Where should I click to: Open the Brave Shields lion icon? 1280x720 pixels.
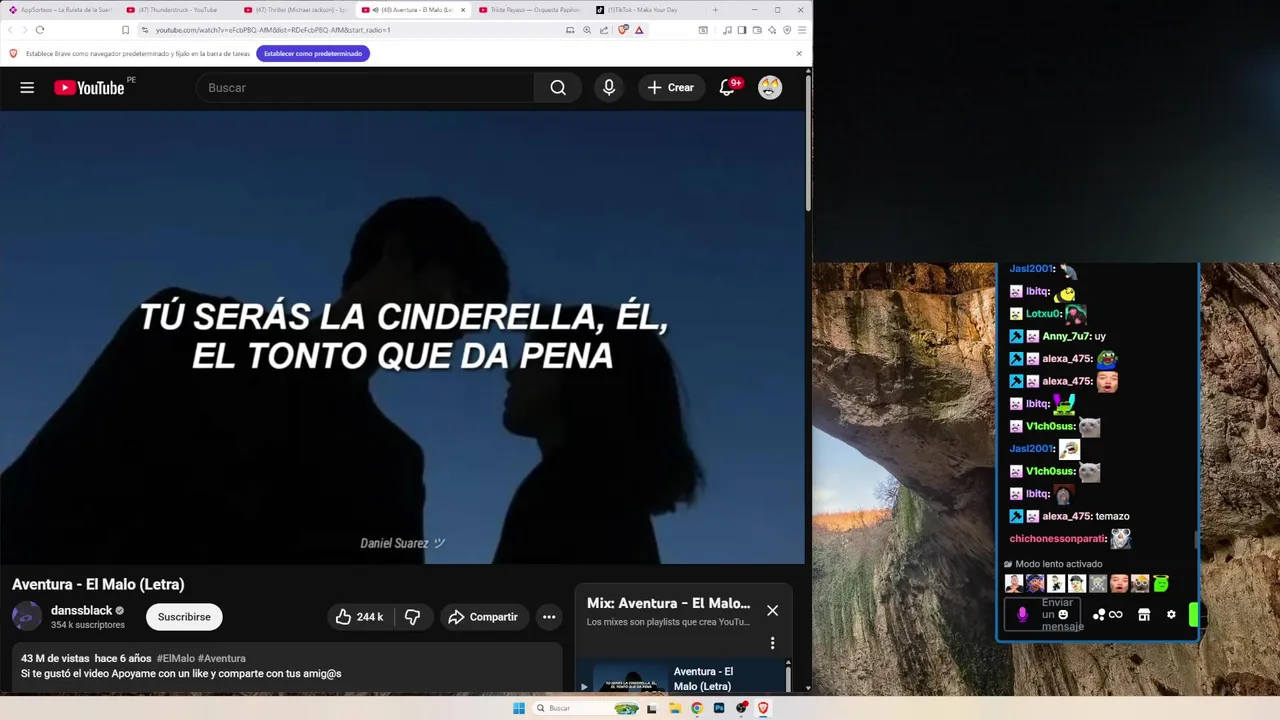point(623,30)
